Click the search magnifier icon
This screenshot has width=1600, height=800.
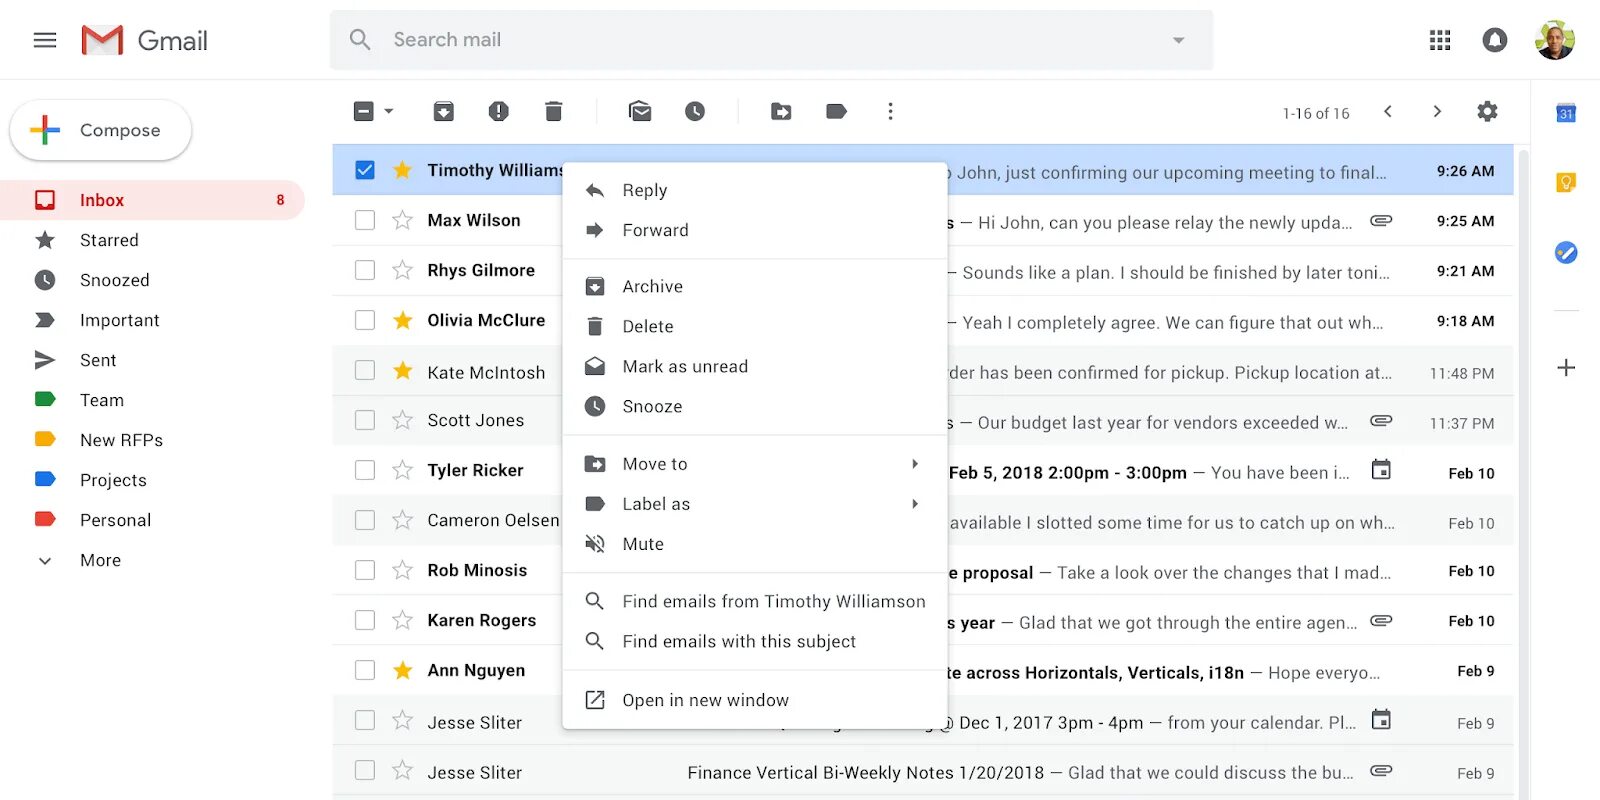(x=360, y=40)
